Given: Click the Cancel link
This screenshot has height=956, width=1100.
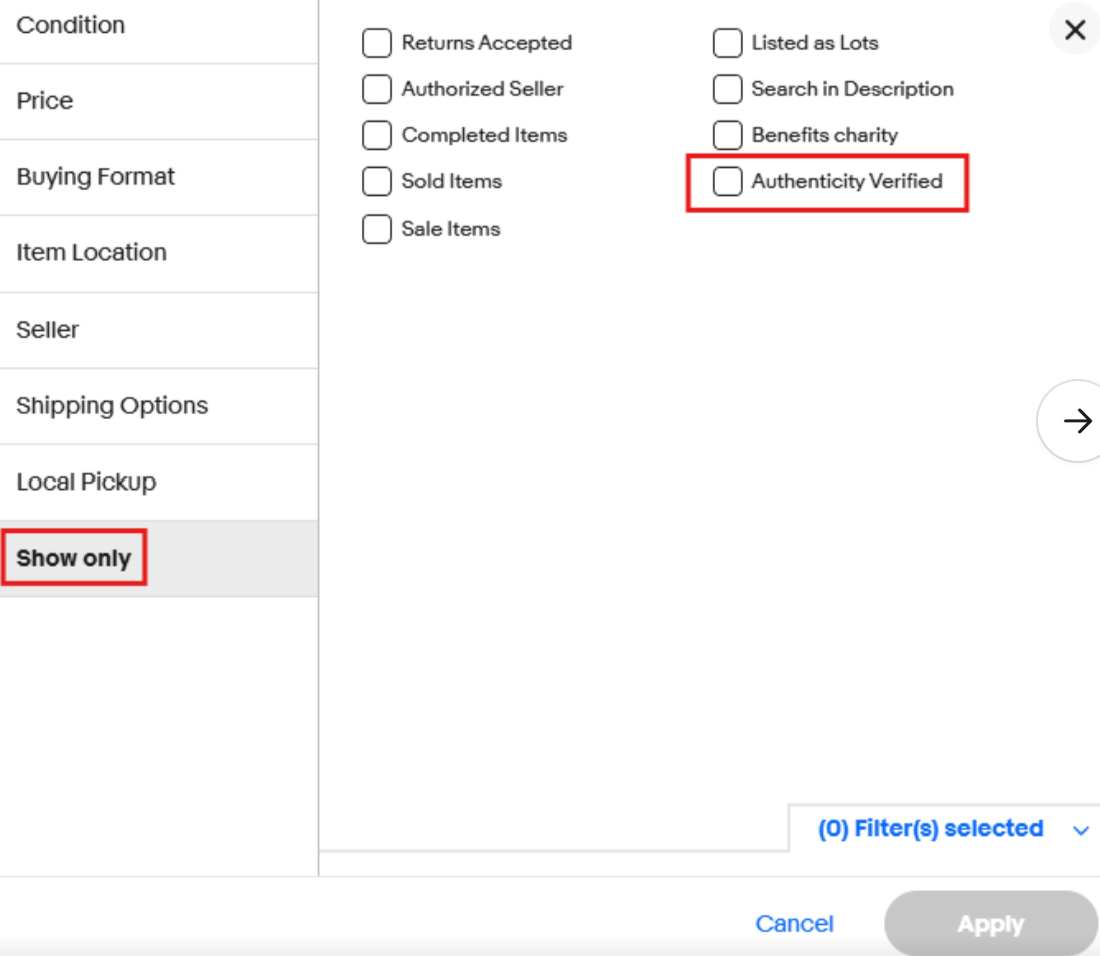Looking at the screenshot, I should pos(794,924).
